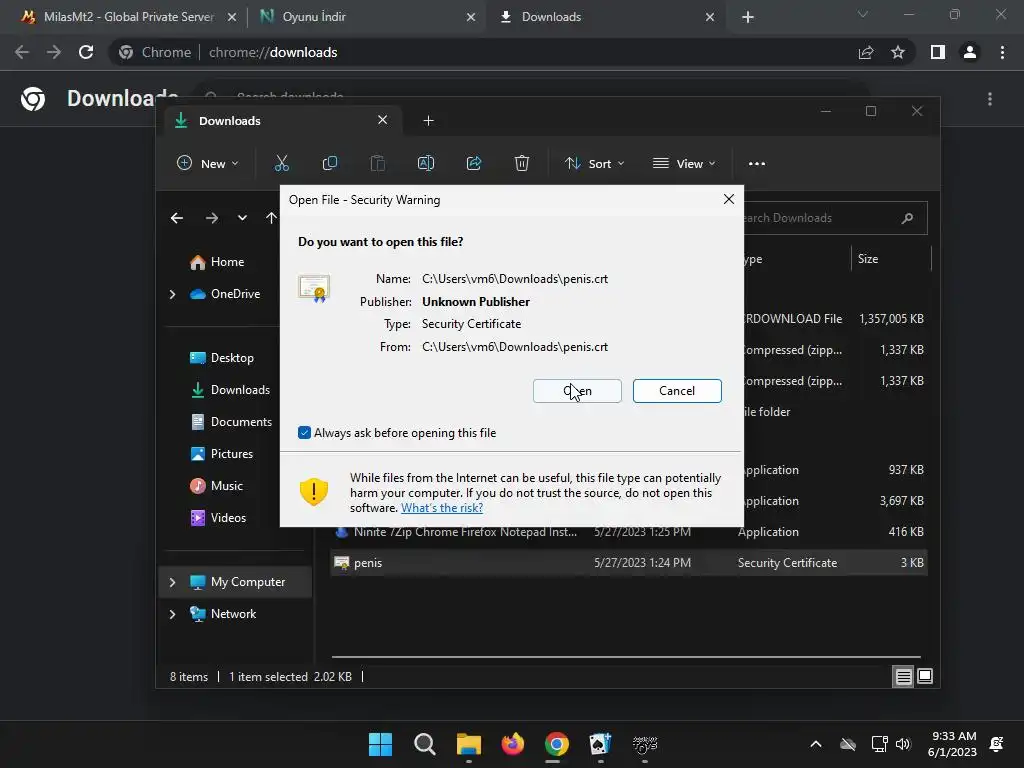This screenshot has height=768, width=1024.
Task: Open Windows taskbar Search
Action: tap(424, 744)
